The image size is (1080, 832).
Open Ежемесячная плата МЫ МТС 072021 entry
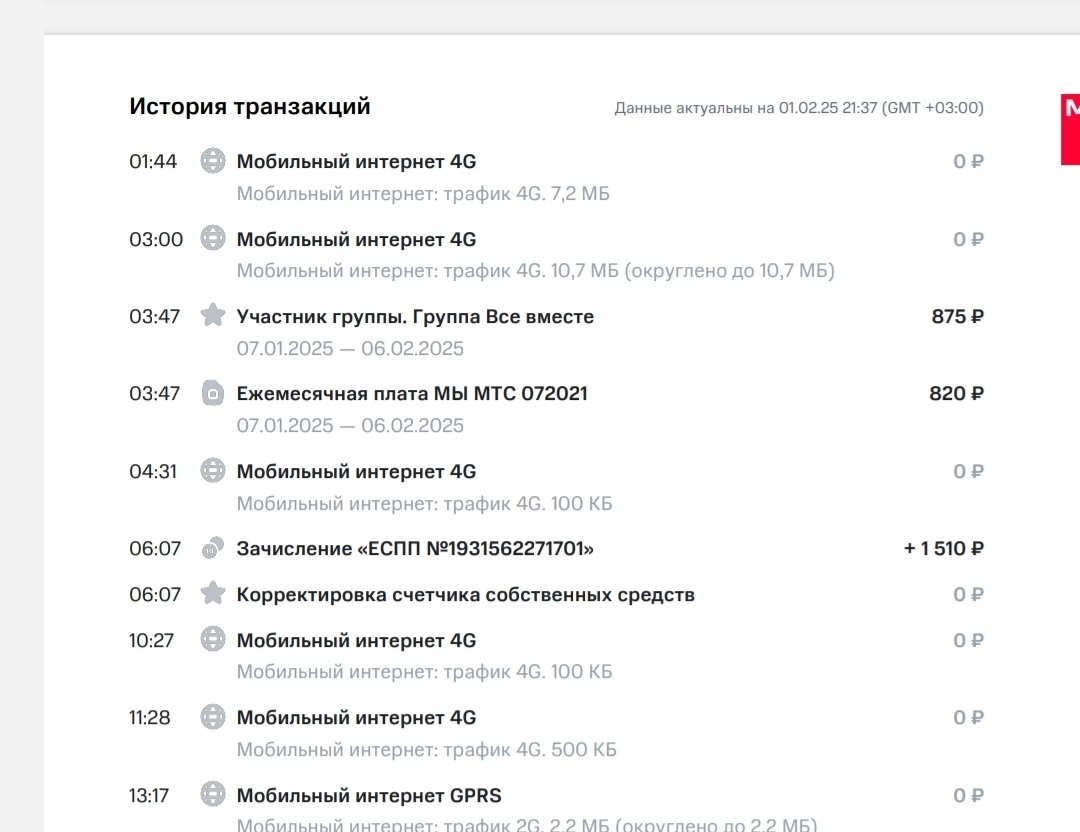tap(412, 394)
